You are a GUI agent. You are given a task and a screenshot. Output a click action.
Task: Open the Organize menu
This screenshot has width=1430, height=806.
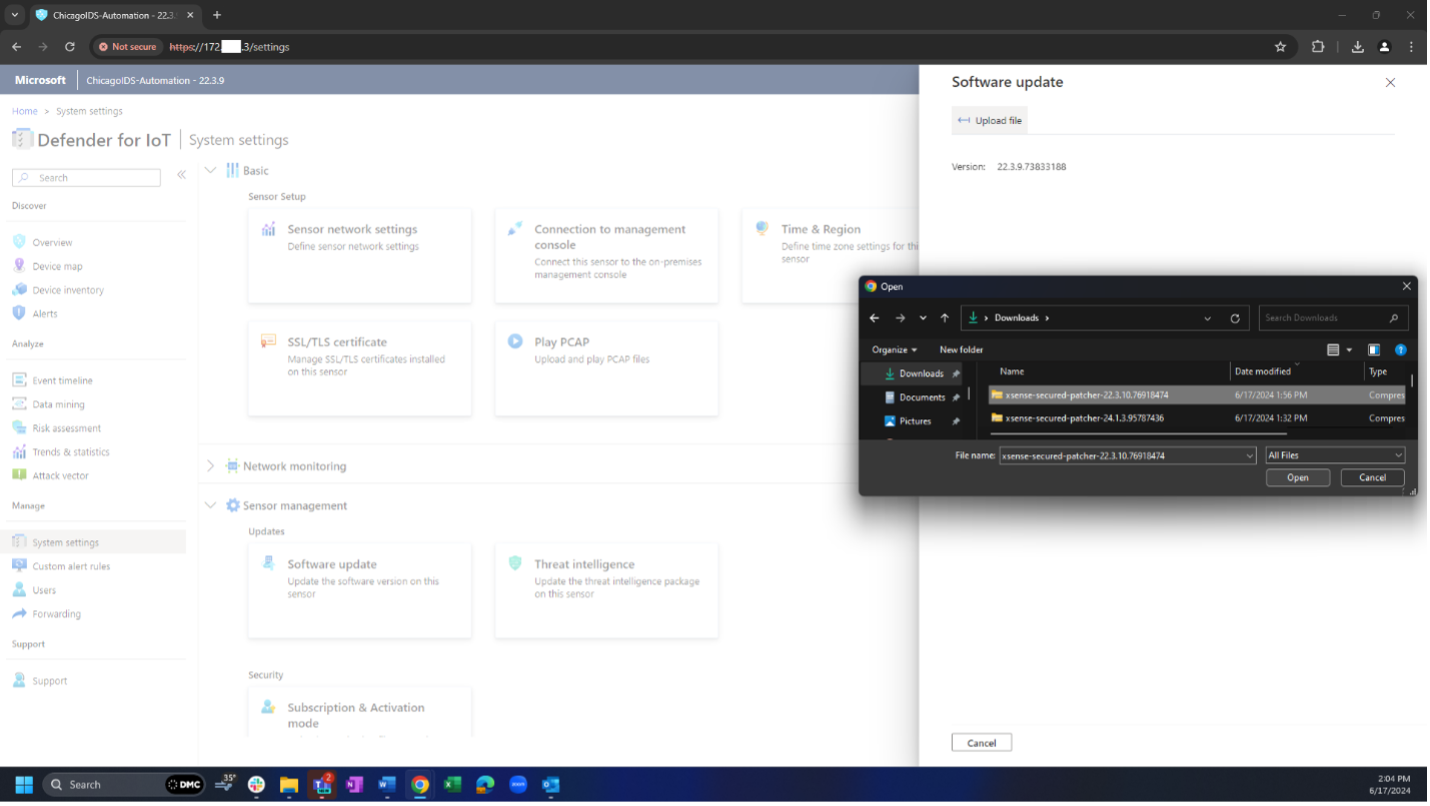point(894,350)
